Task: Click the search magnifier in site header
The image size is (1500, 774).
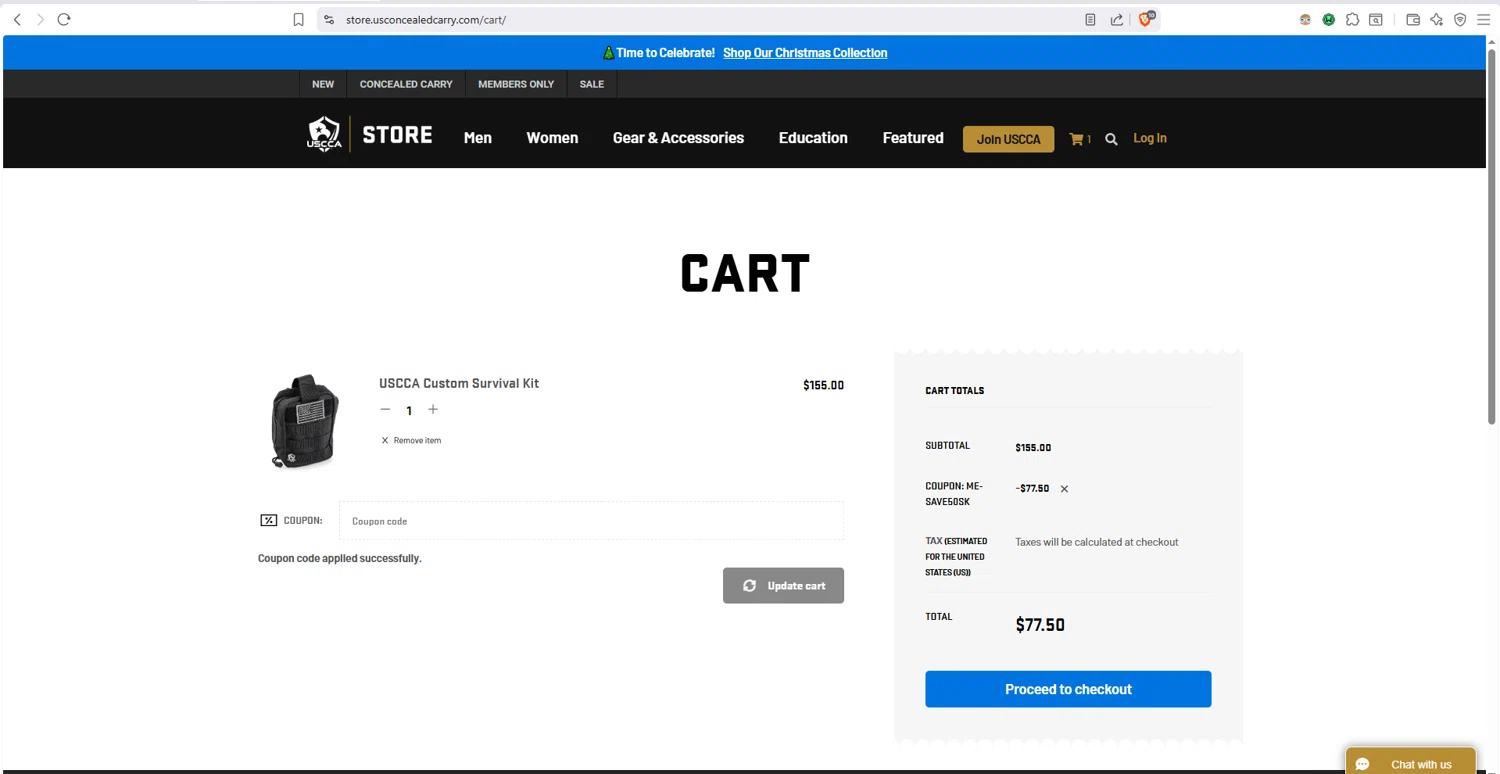Action: (1111, 139)
